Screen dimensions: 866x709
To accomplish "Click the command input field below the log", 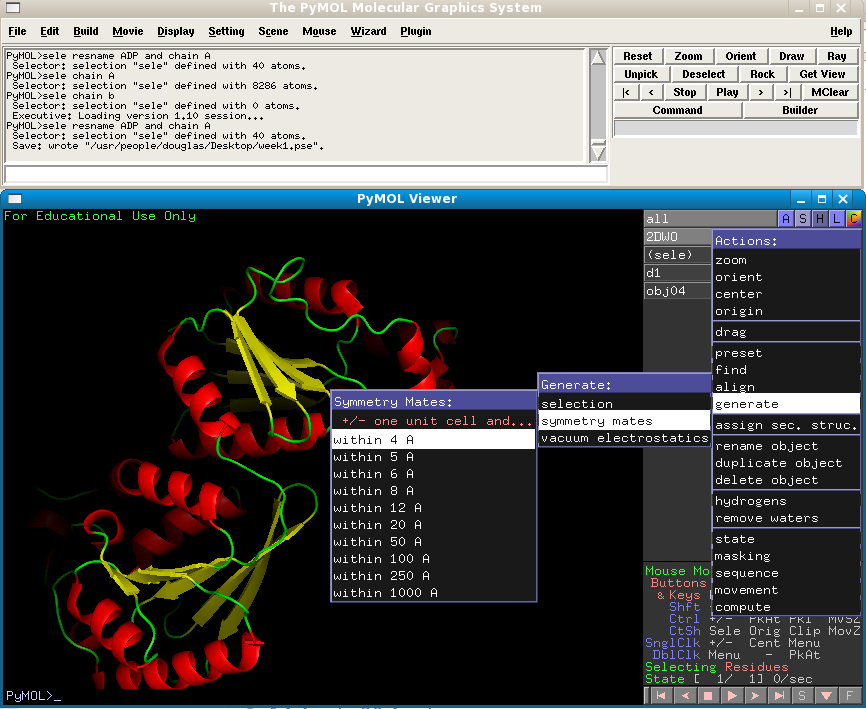I will click(305, 174).
